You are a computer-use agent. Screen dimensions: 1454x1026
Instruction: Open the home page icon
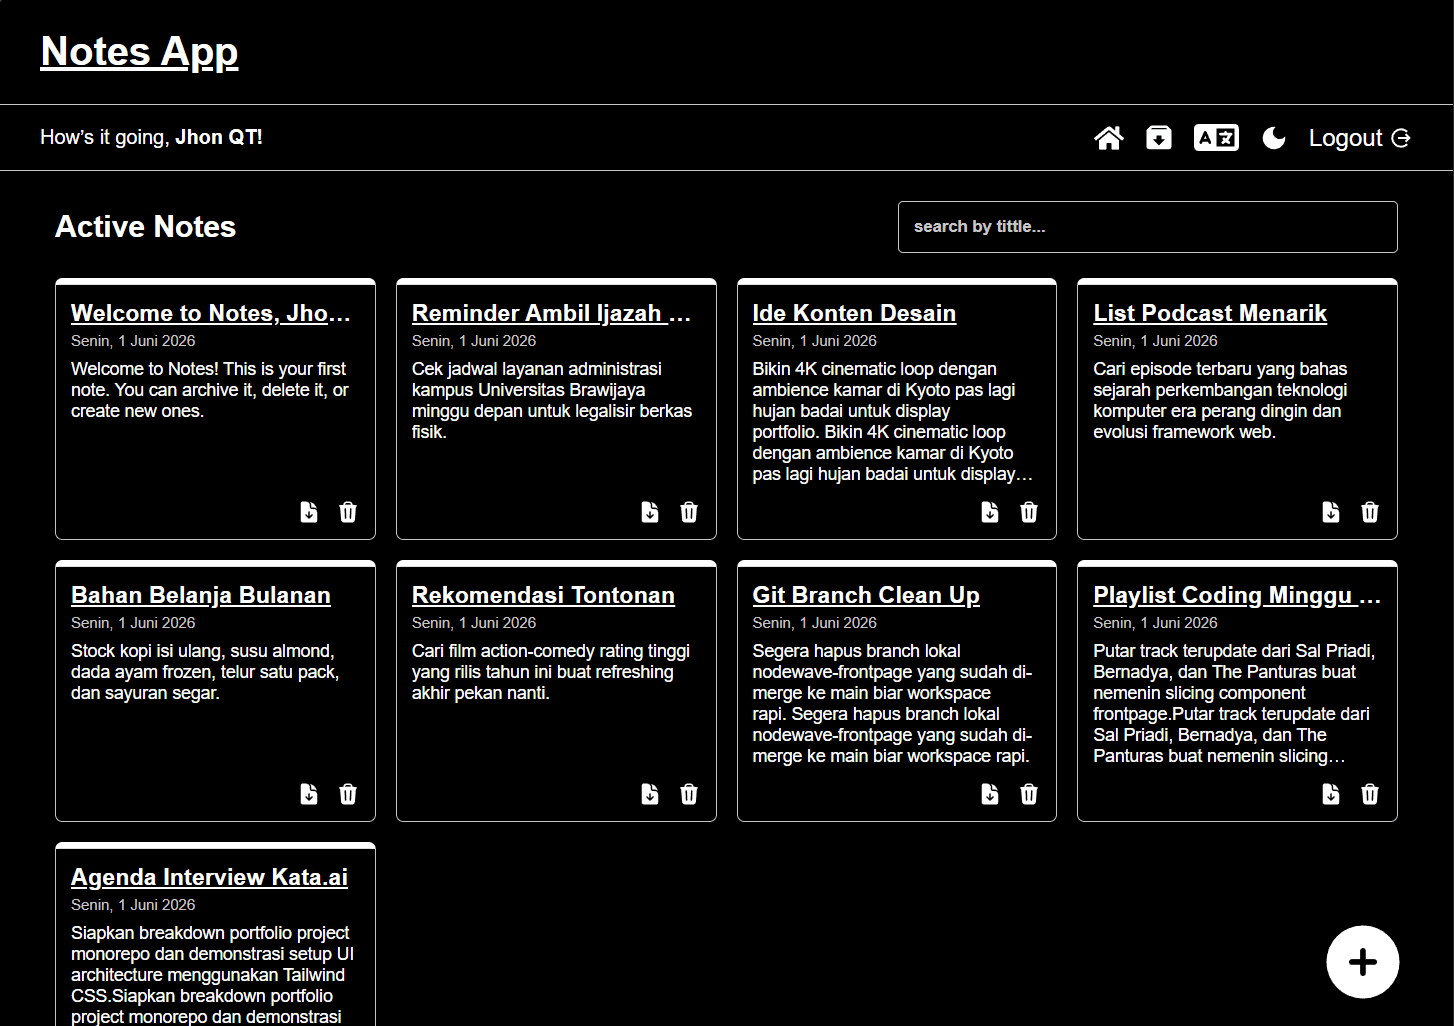[x=1108, y=138]
